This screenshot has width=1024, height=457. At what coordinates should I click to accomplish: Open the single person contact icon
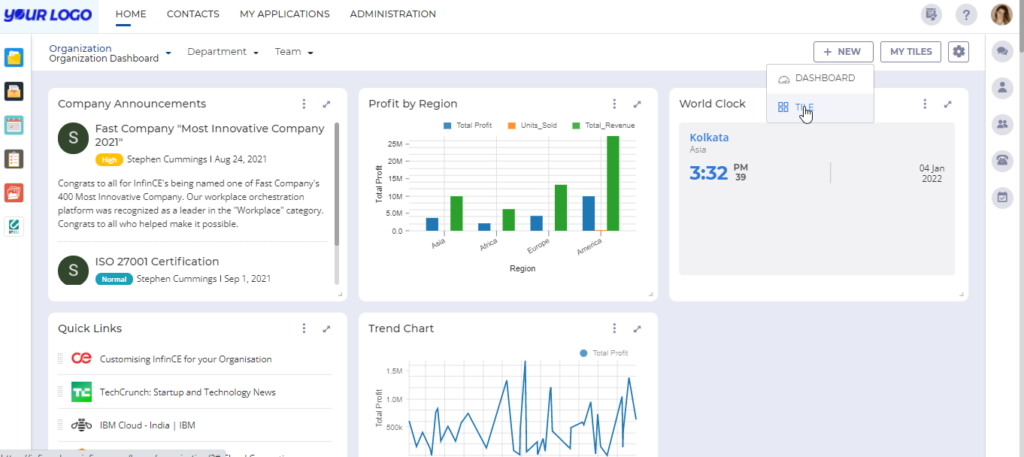pos(1002,88)
